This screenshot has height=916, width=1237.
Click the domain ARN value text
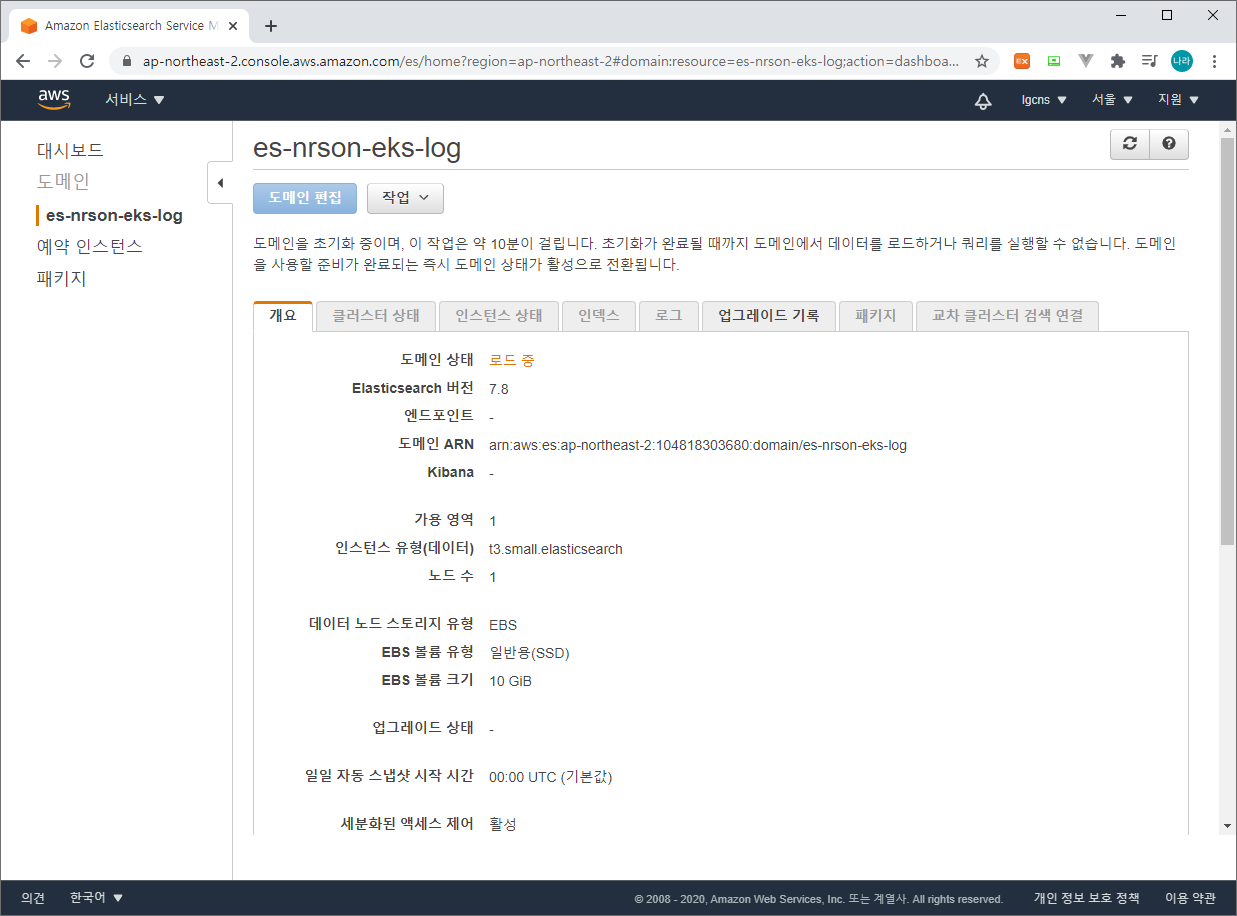coord(698,445)
